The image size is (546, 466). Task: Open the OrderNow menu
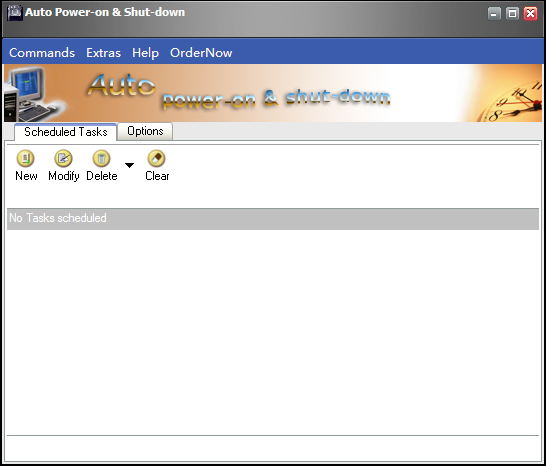(201, 53)
